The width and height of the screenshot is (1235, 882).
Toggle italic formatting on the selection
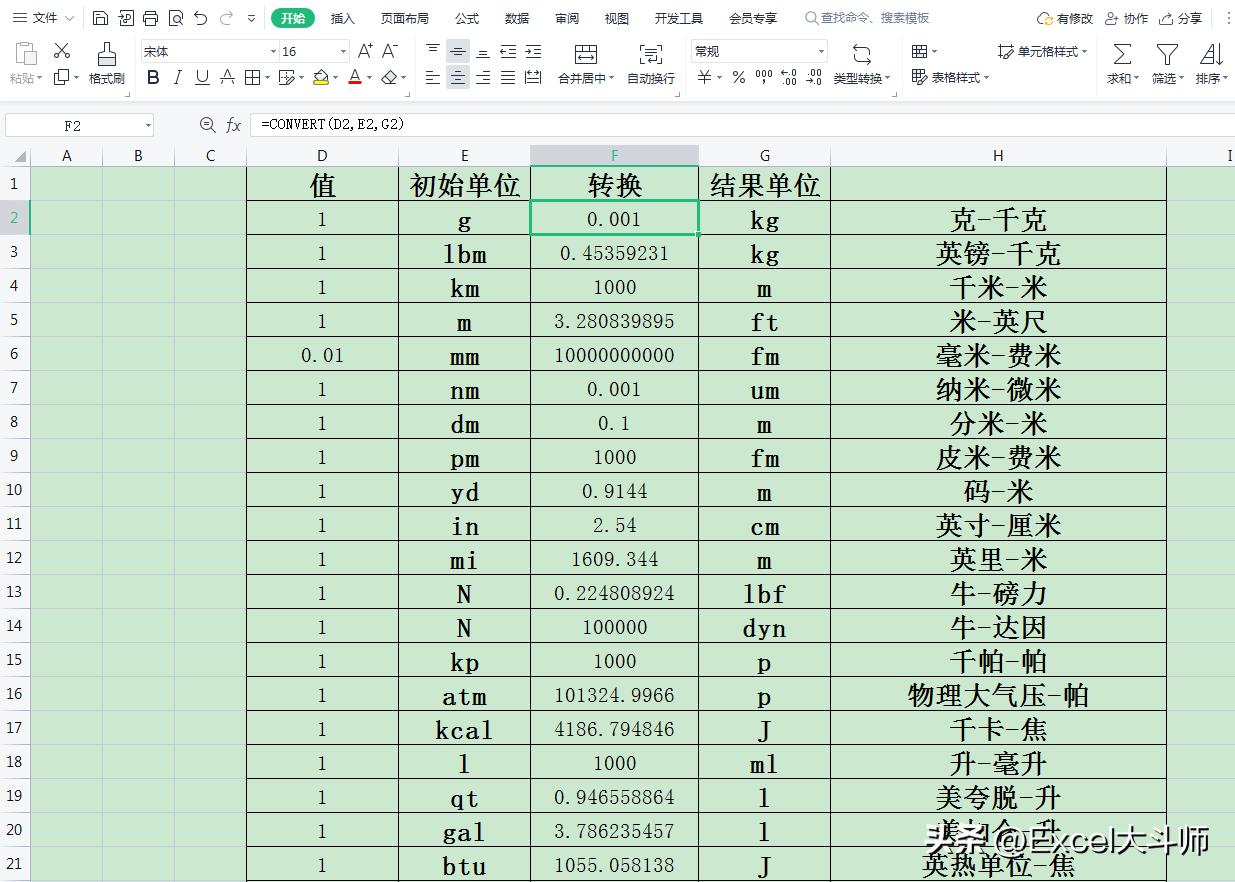177,77
